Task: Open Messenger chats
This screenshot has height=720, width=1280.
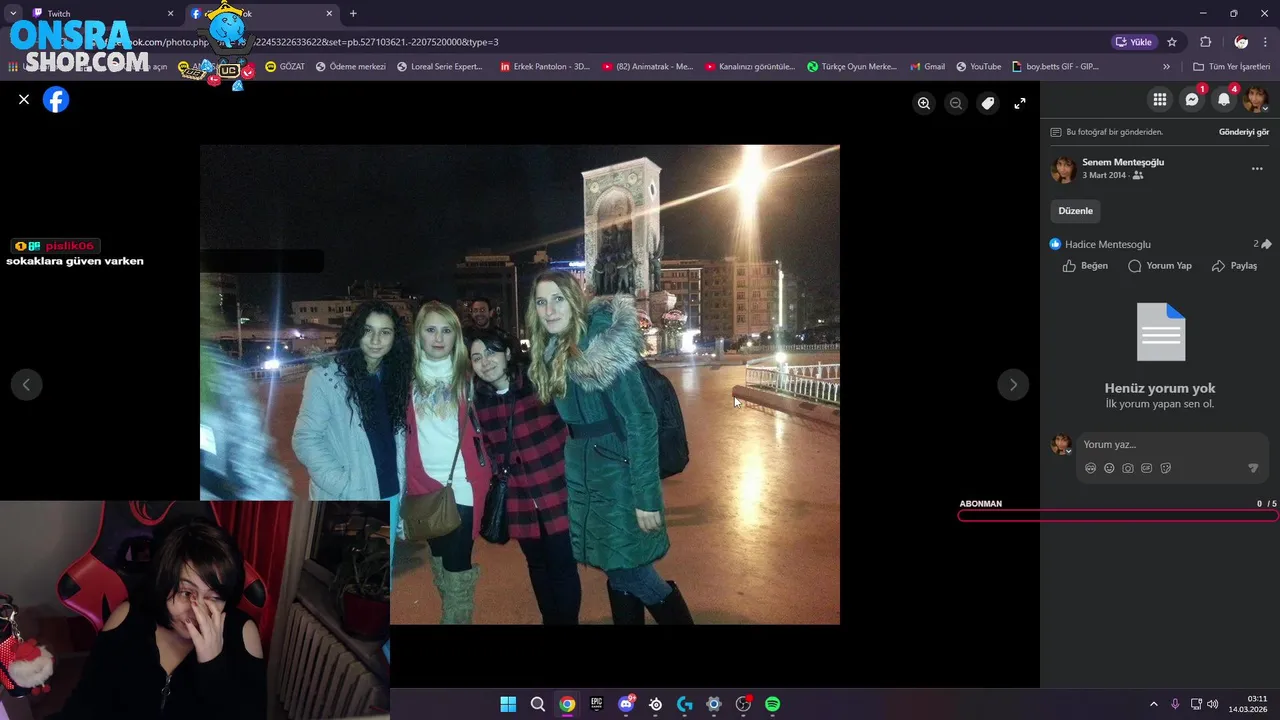Action: pyautogui.click(x=1192, y=99)
